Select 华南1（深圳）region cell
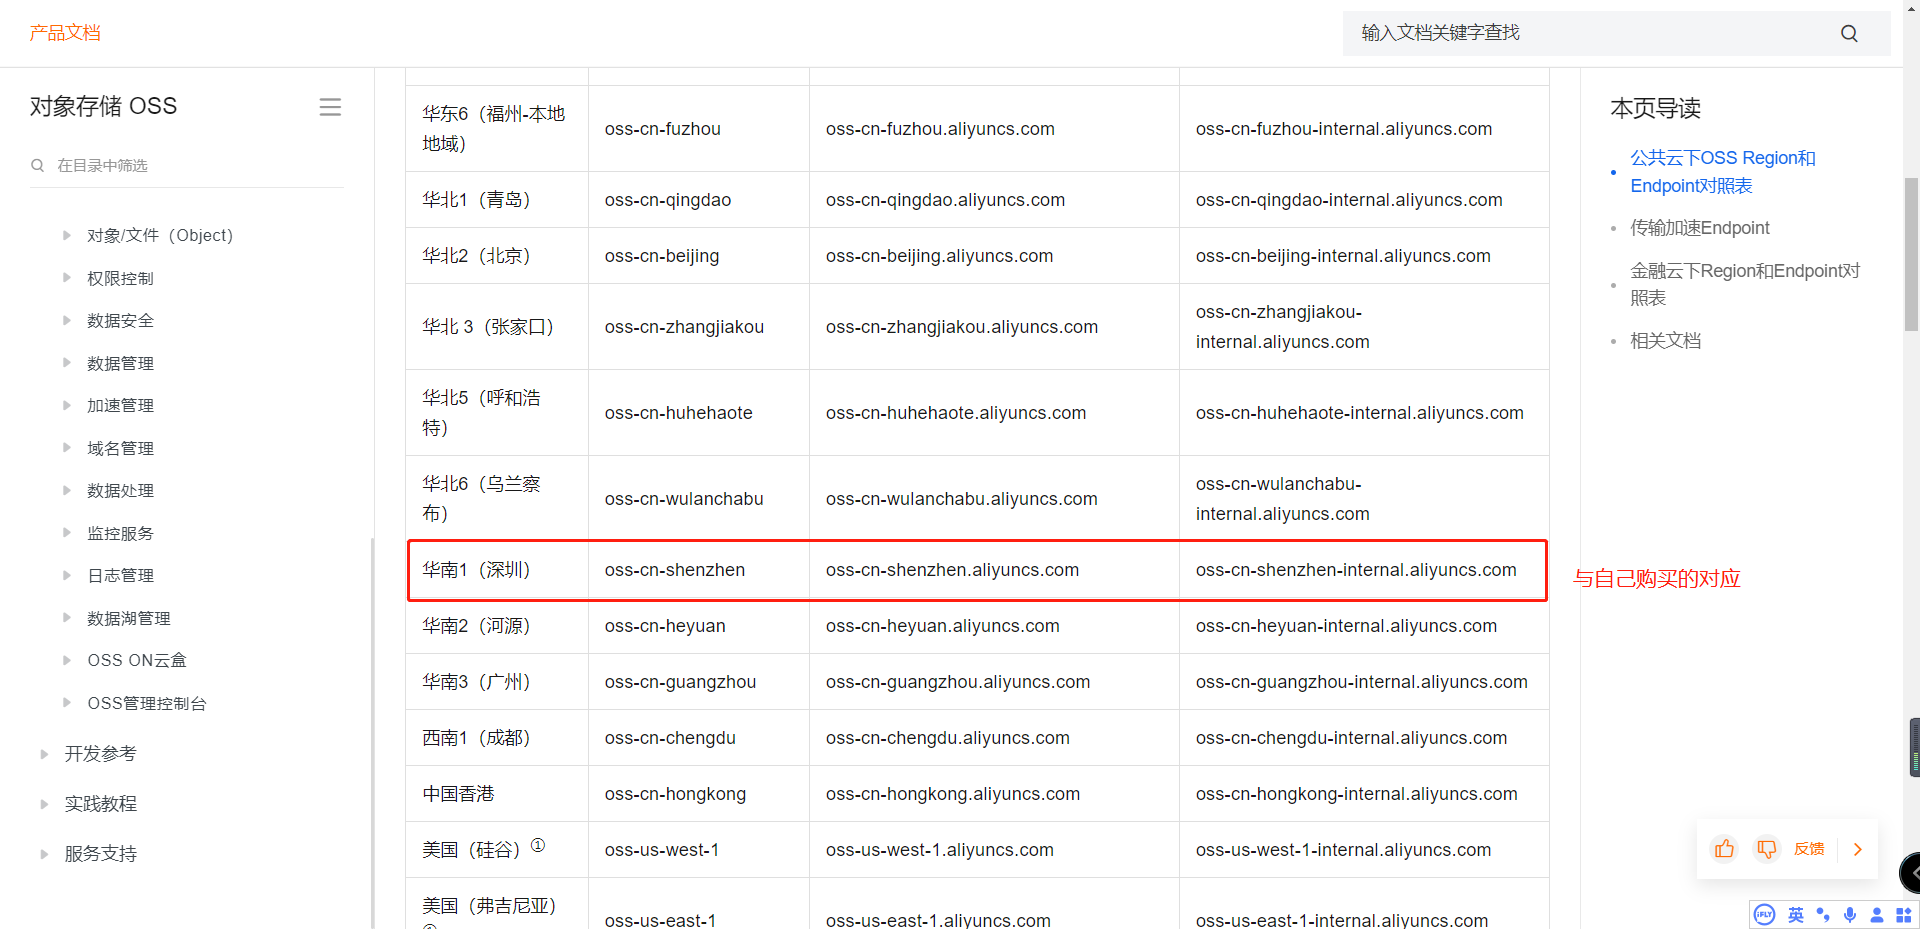 (x=497, y=570)
